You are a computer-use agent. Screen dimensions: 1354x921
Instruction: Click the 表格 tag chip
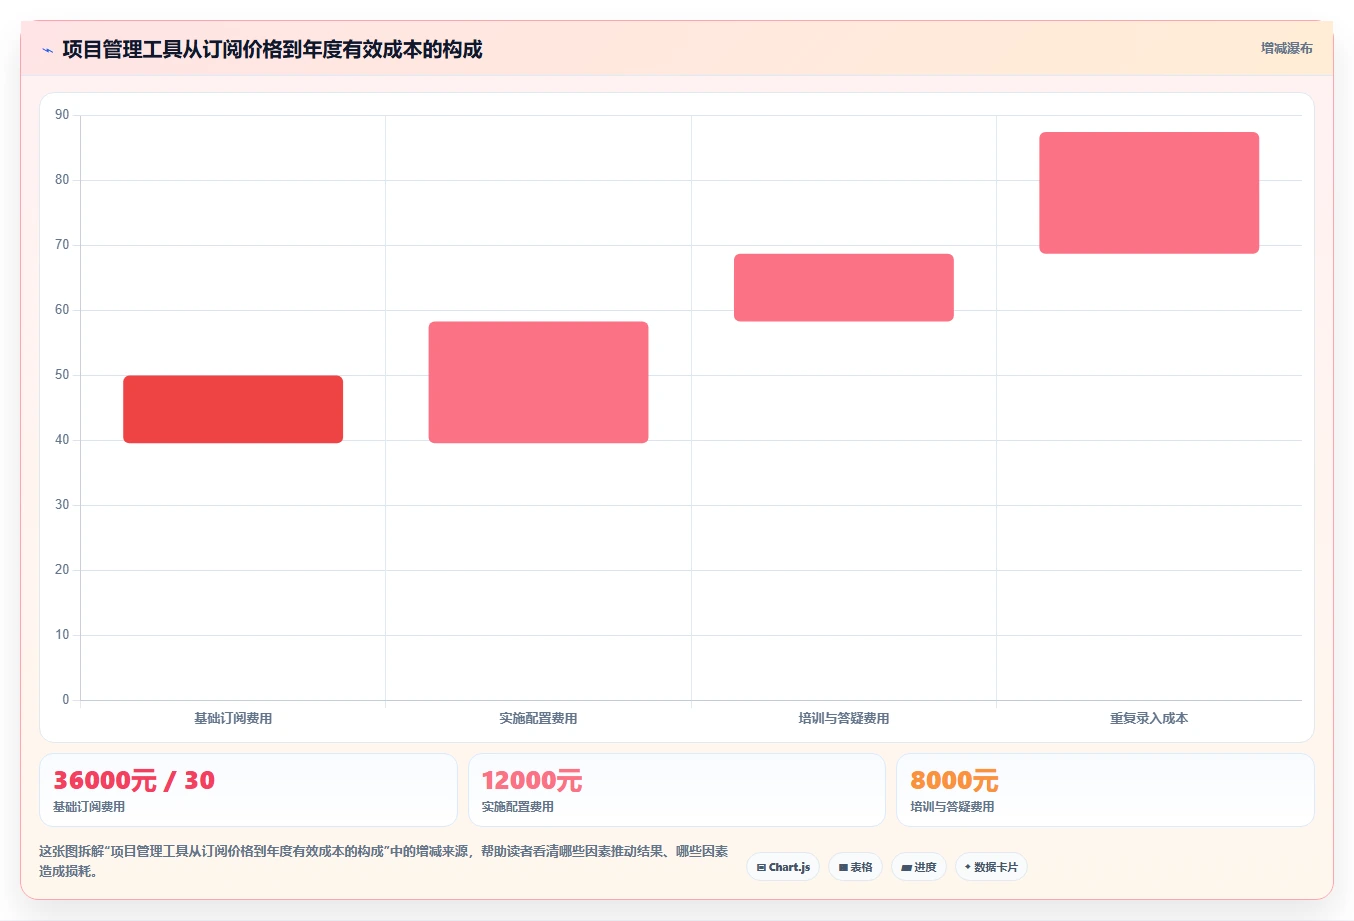[855, 867]
